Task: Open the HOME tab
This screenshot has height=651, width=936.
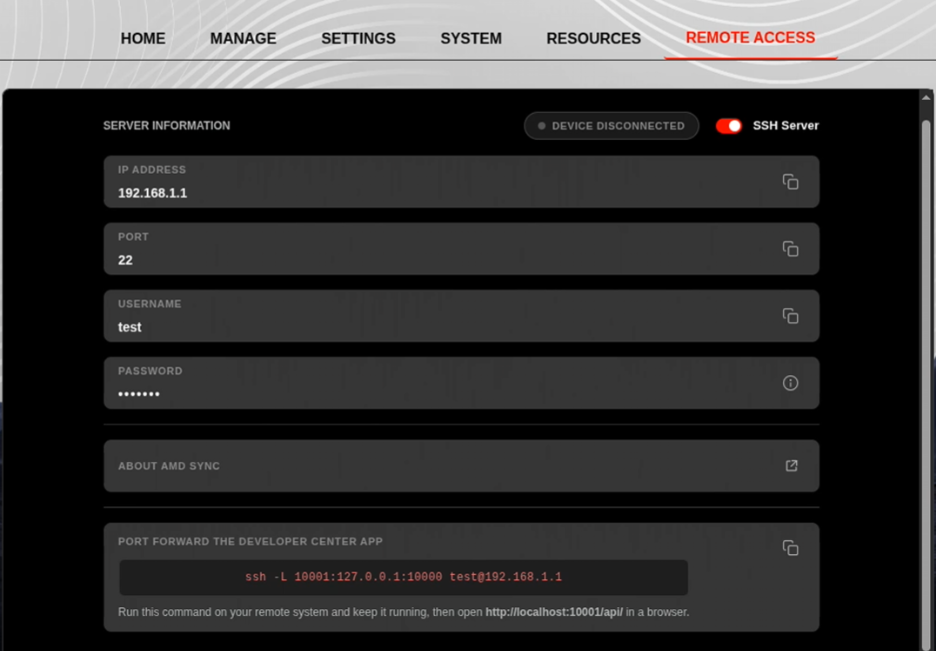Action: (143, 38)
